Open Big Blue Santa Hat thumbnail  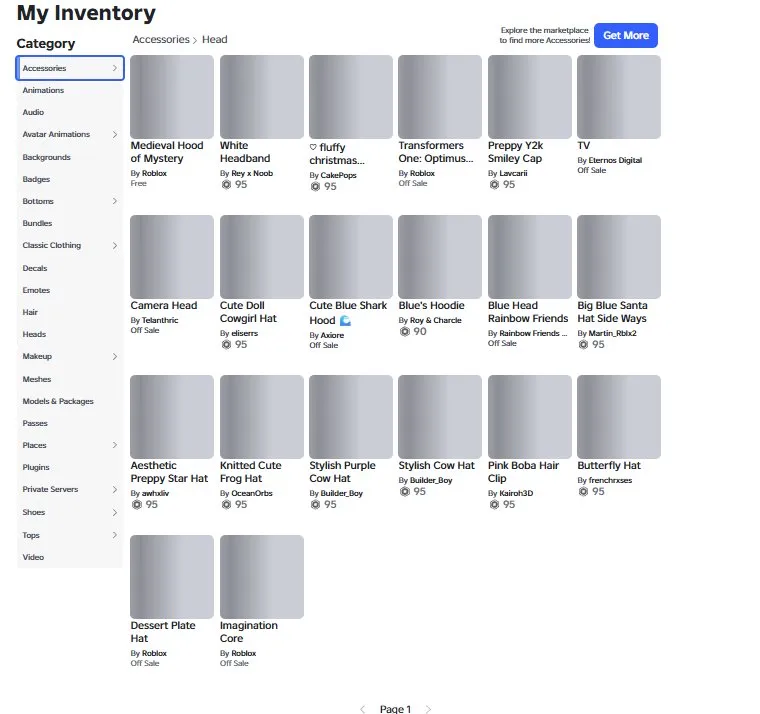[619, 256]
